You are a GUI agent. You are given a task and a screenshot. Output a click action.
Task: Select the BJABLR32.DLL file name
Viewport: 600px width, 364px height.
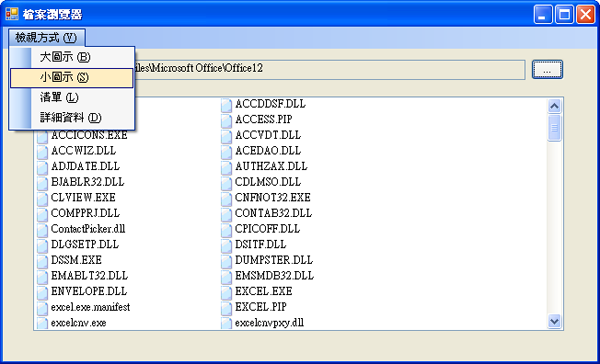pos(88,182)
